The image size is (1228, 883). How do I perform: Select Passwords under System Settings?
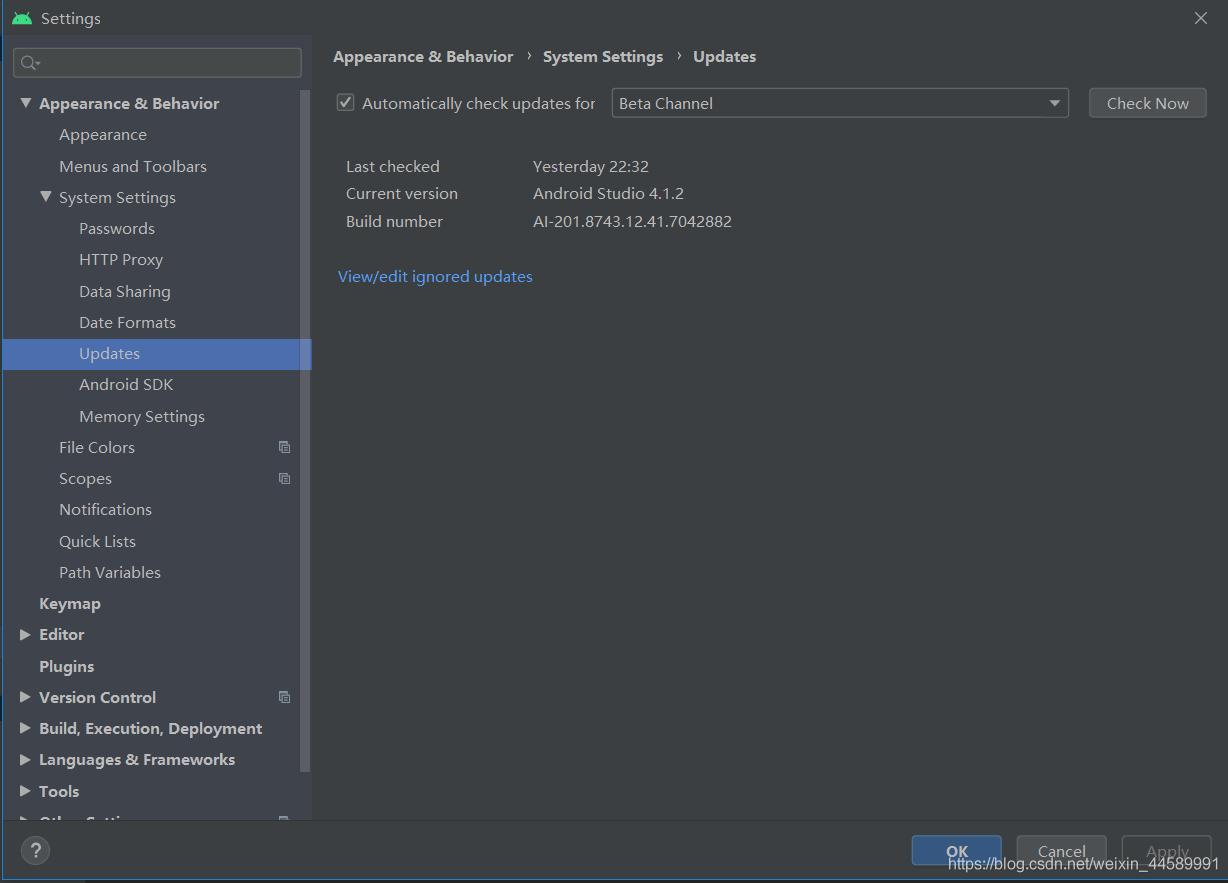click(x=117, y=228)
